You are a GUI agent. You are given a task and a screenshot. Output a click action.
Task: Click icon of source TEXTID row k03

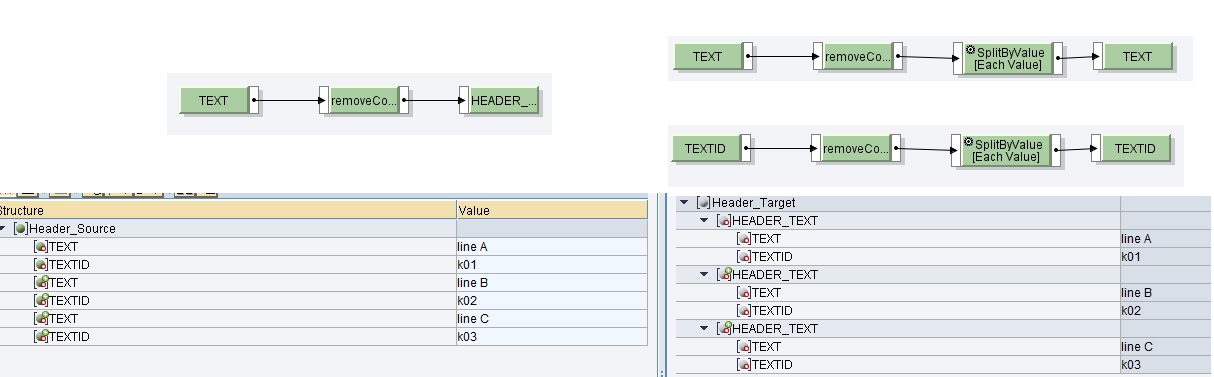(41, 337)
